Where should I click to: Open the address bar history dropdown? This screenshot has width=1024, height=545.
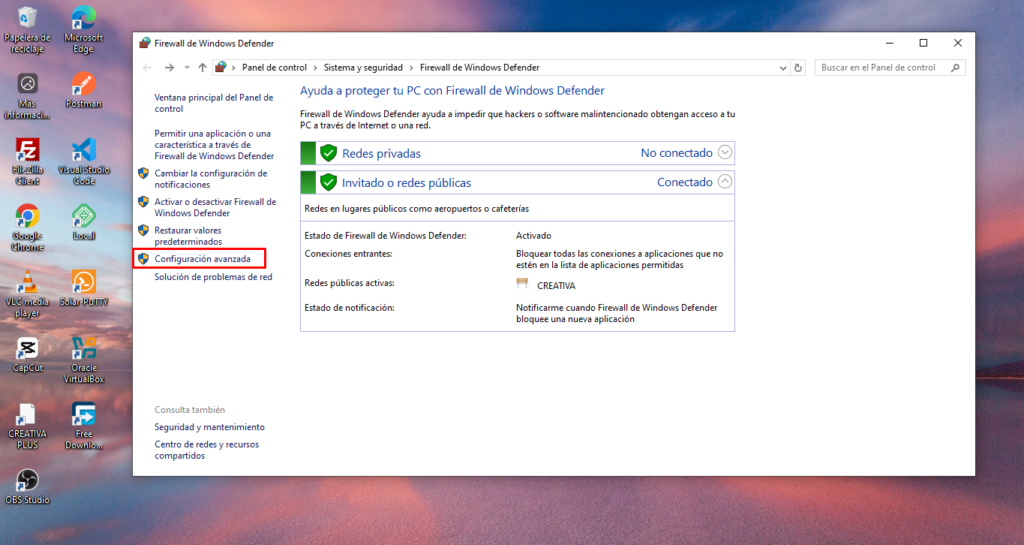(783, 68)
